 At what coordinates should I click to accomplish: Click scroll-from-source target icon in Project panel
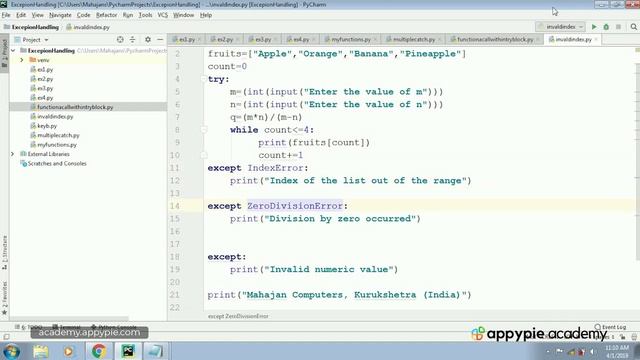[120, 40]
